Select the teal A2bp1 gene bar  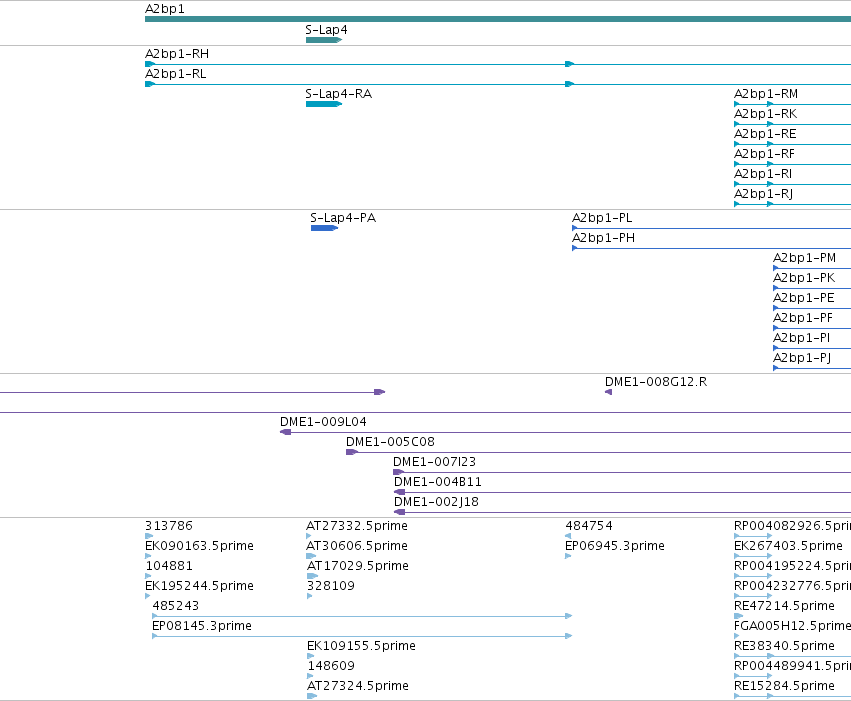pos(498,20)
